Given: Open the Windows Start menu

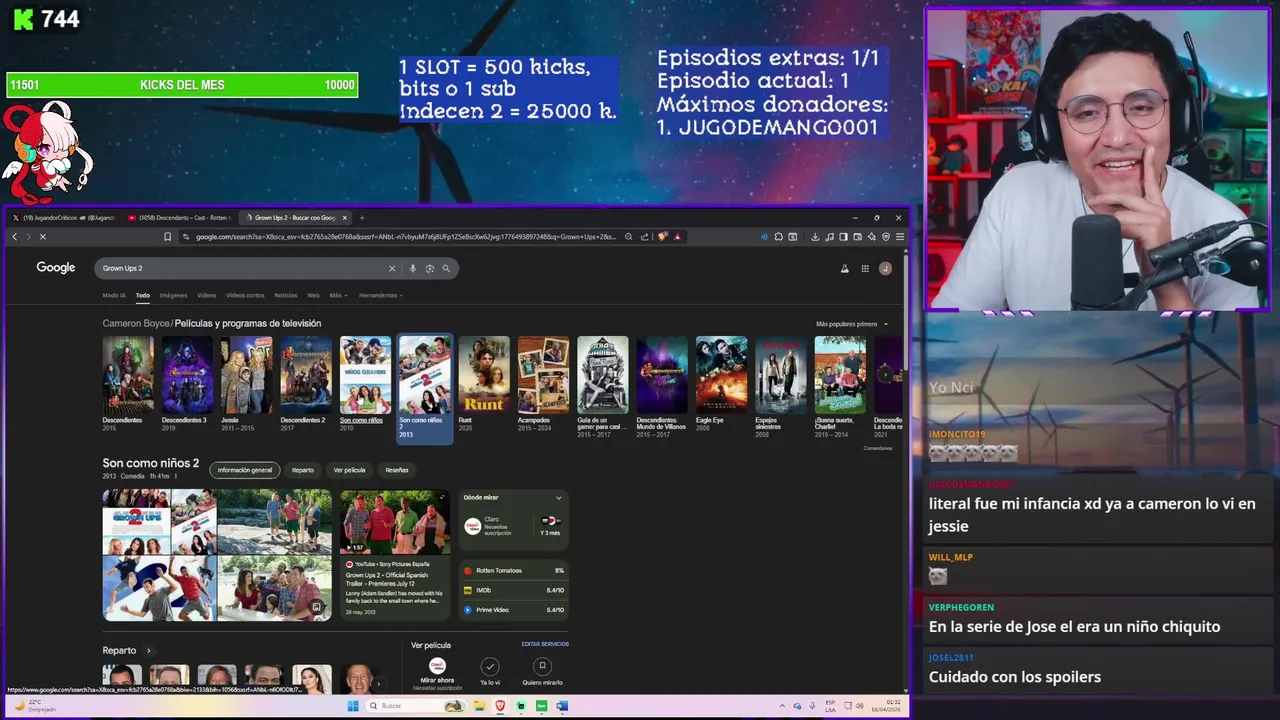Looking at the screenshot, I should click(353, 706).
